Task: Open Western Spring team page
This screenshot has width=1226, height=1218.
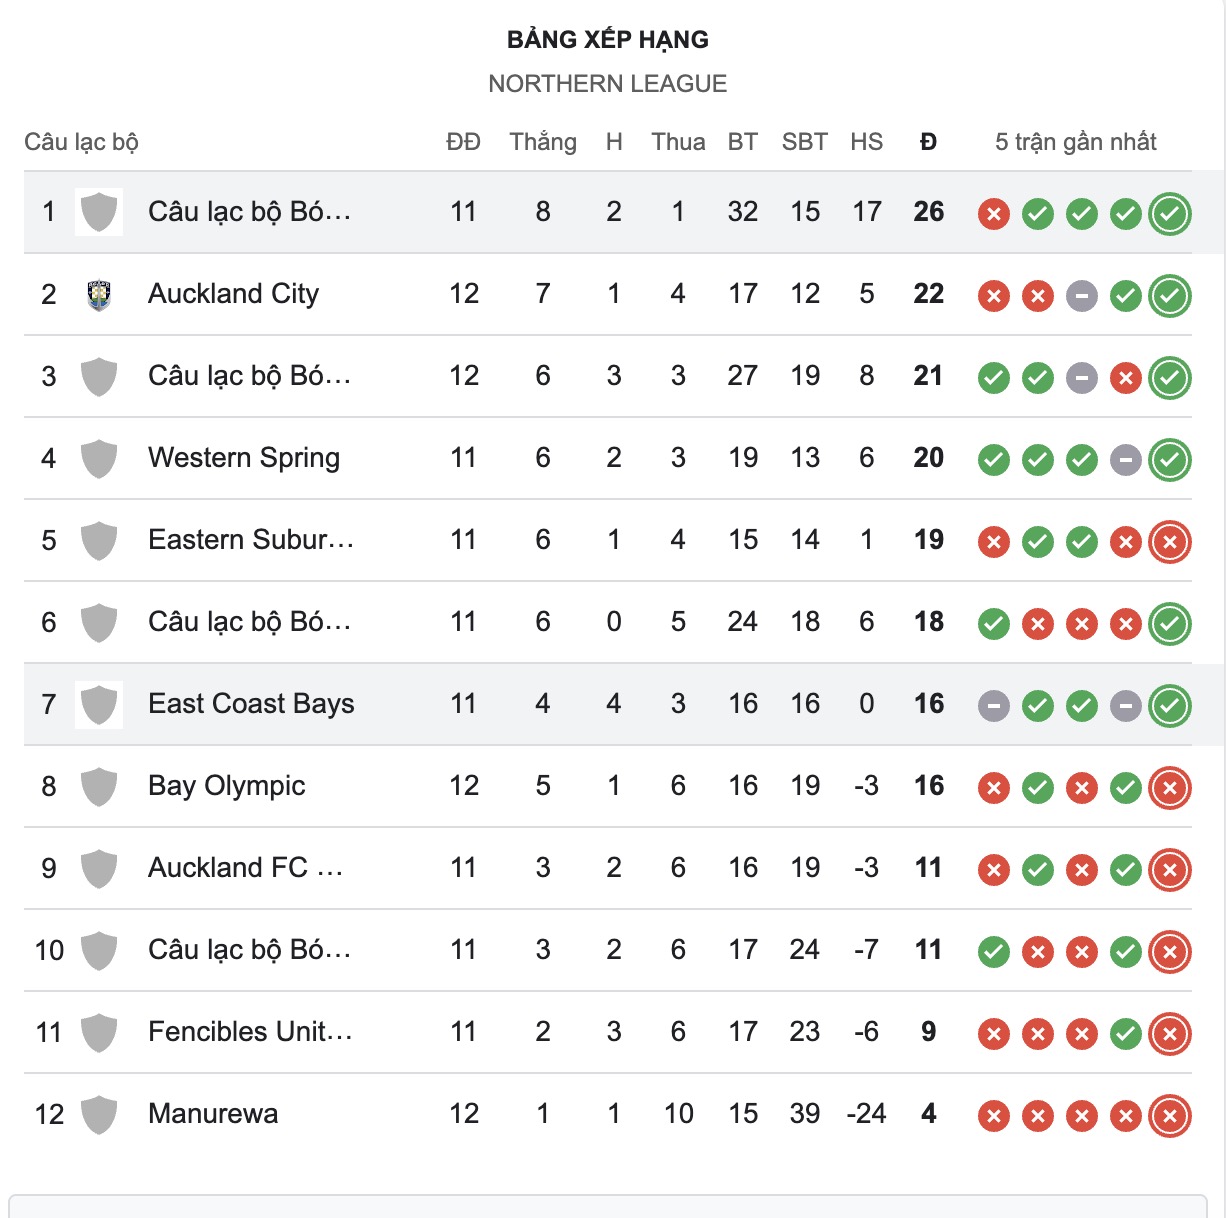Action: click(x=244, y=458)
